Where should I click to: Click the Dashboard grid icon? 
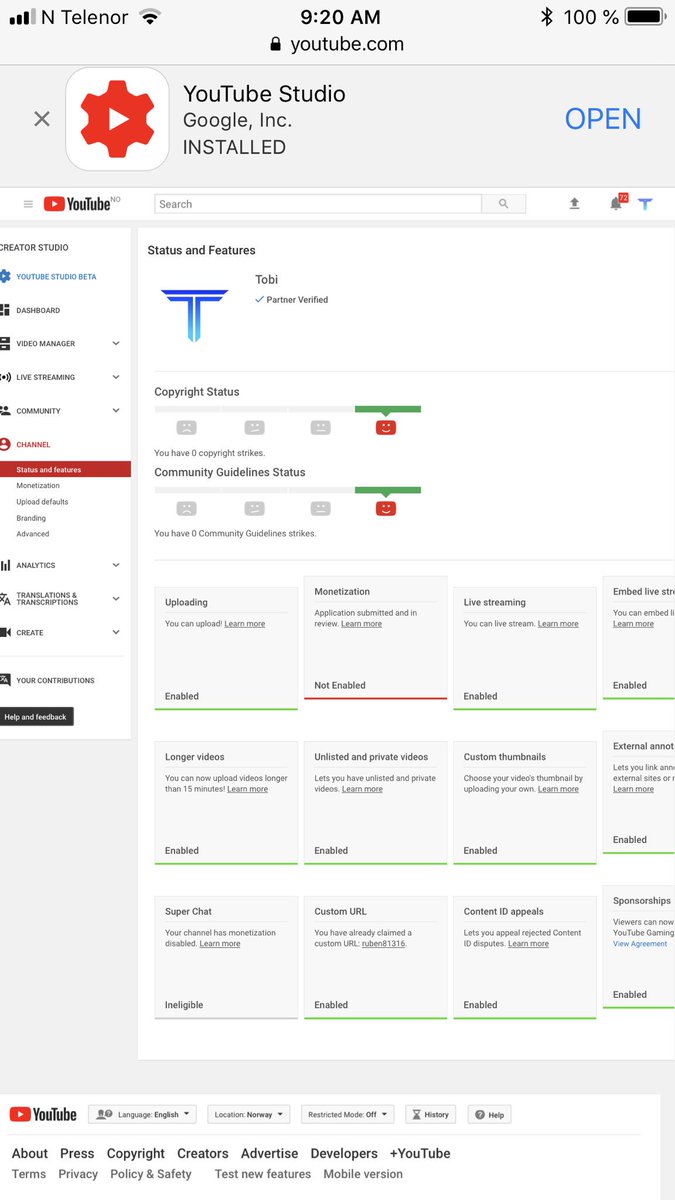5,311
